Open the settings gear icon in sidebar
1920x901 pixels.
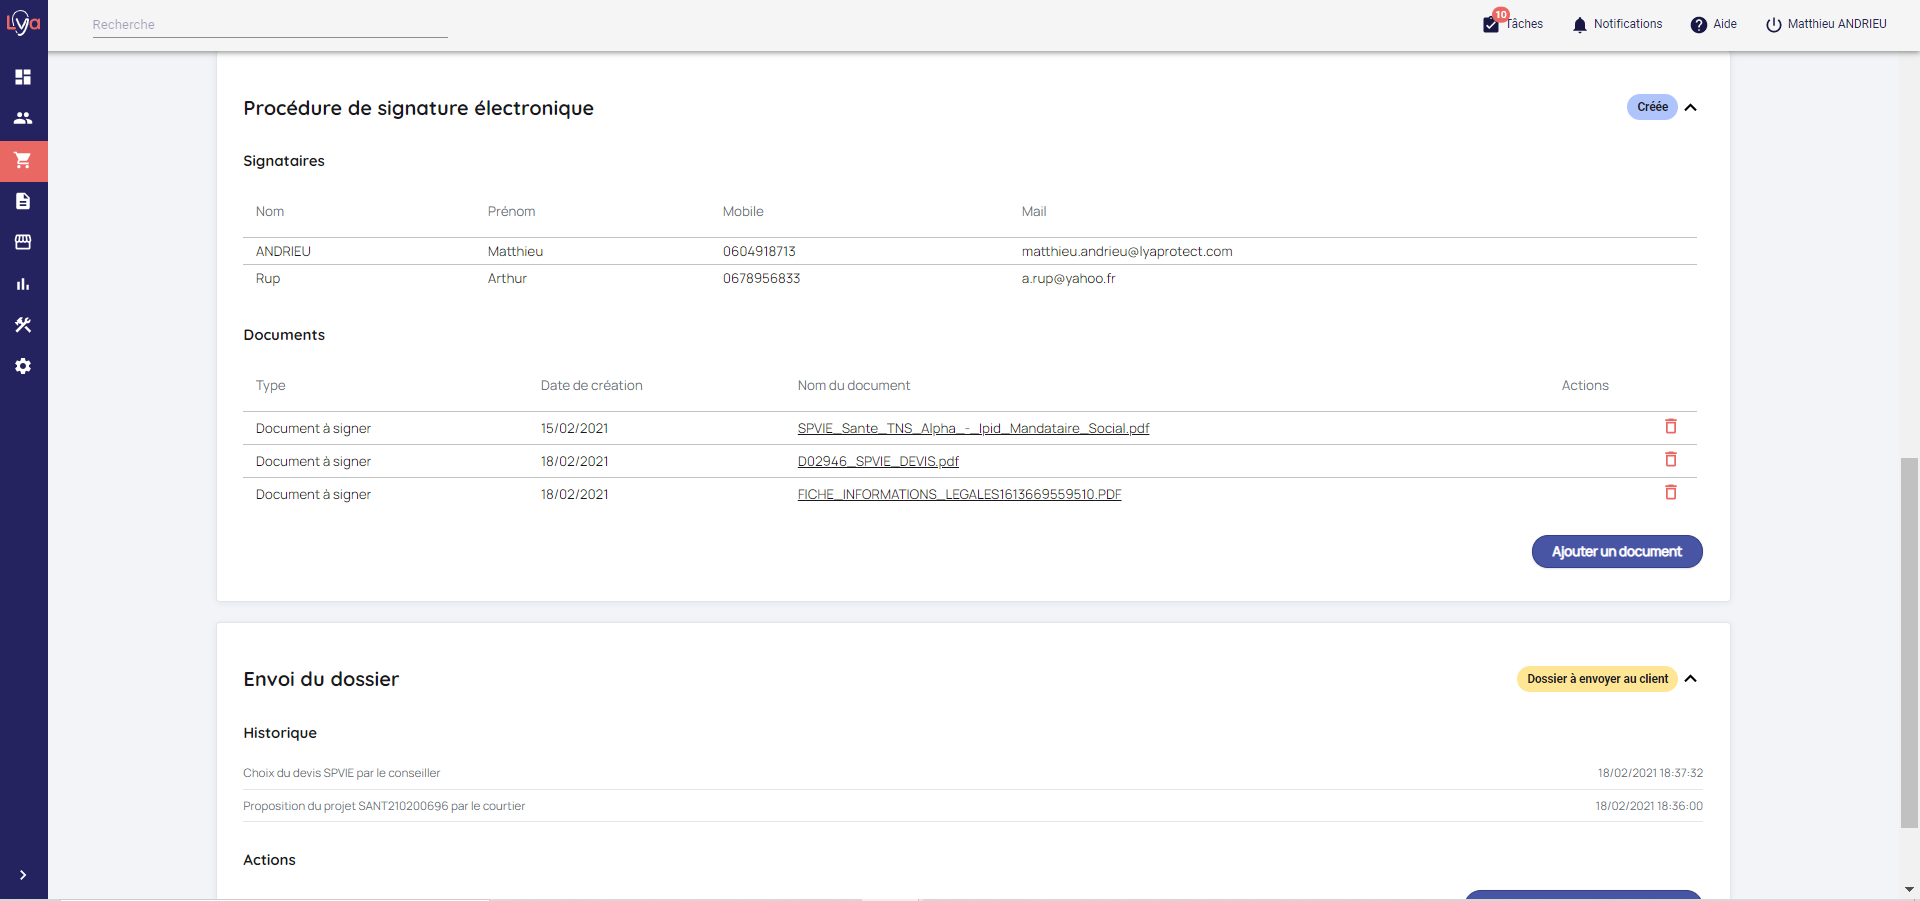pos(23,366)
